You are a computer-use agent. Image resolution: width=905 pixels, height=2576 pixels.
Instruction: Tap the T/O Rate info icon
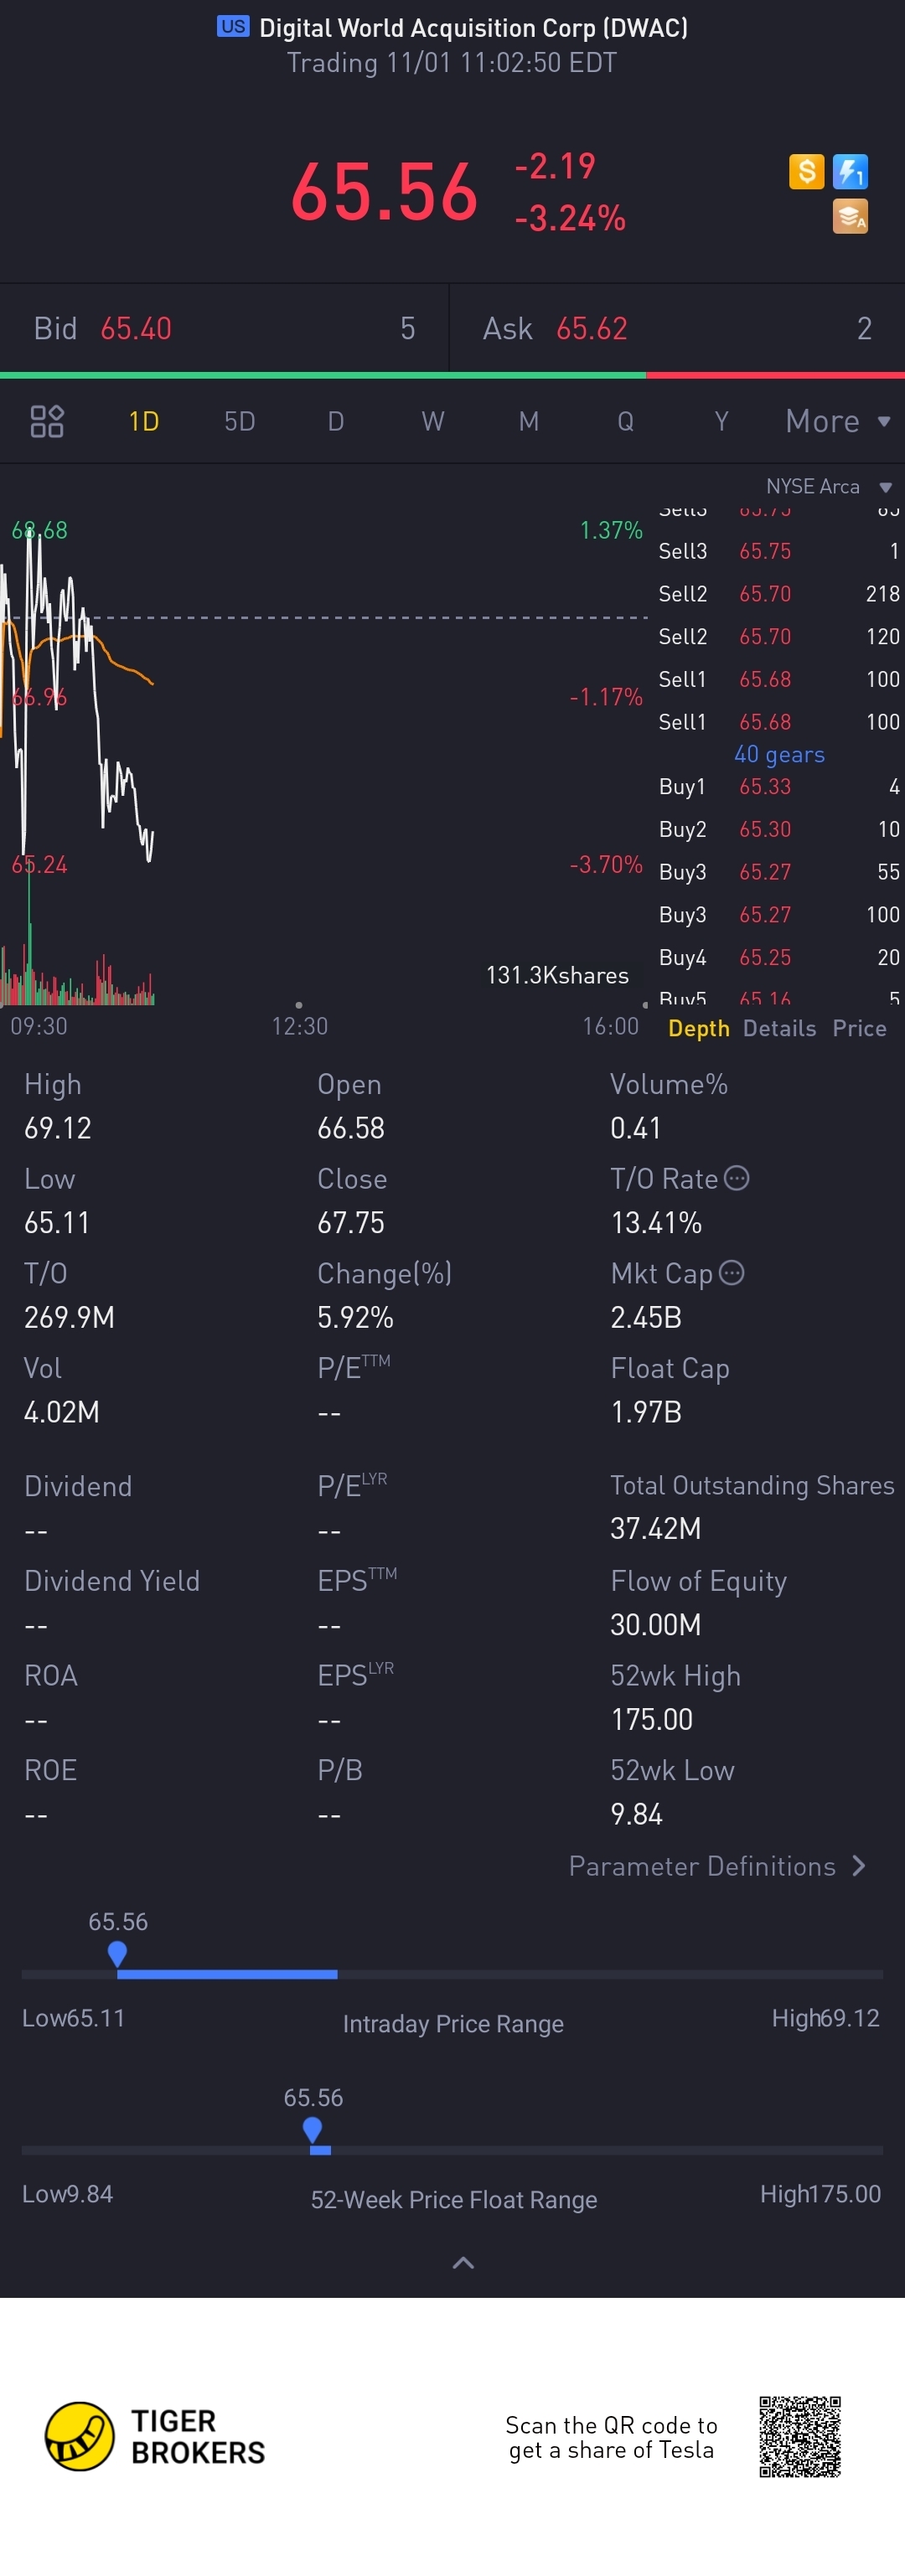[736, 1178]
